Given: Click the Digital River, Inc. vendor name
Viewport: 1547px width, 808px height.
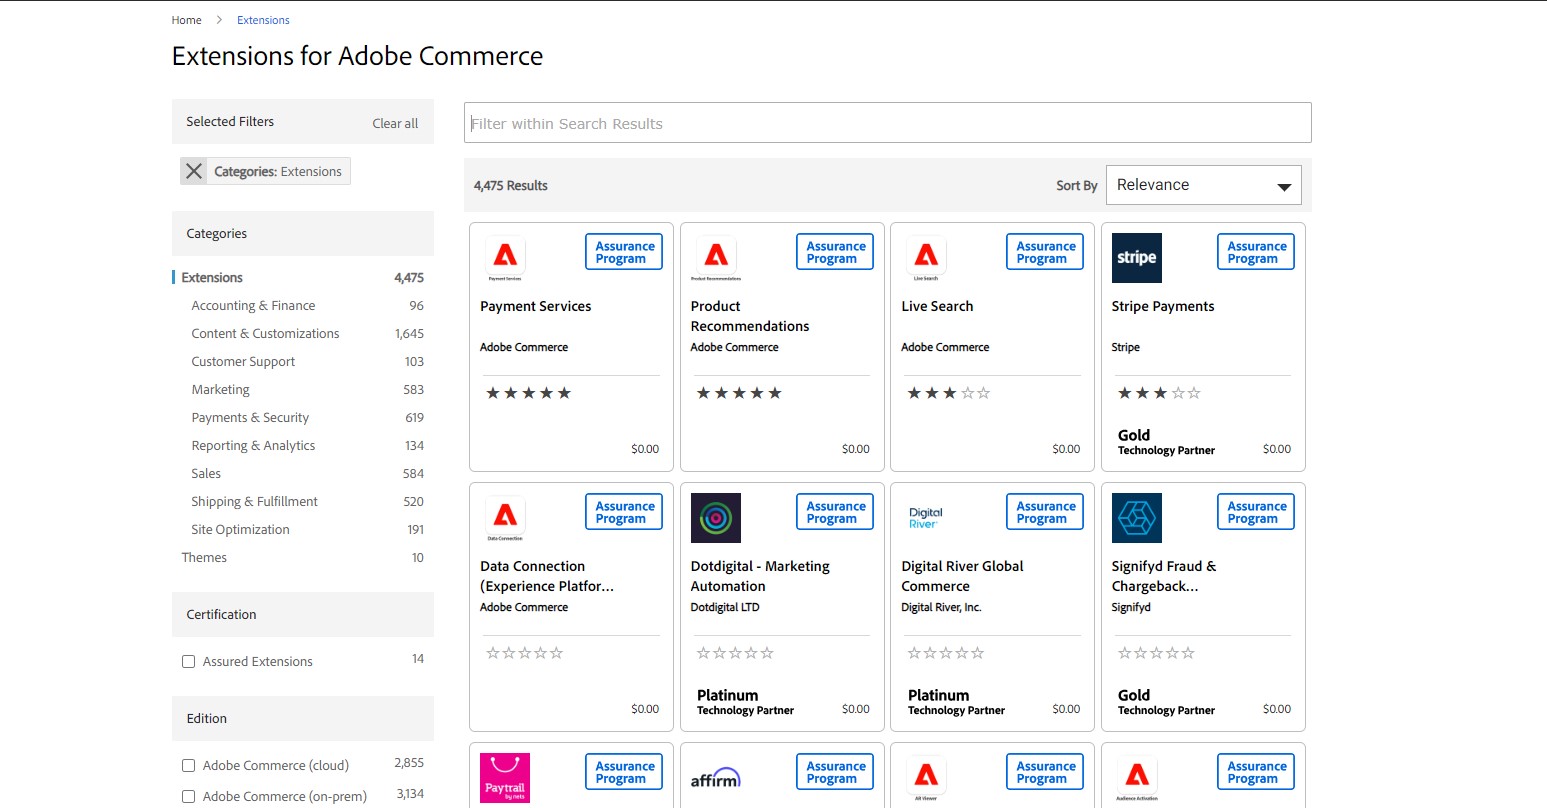Looking at the screenshot, I should pyautogui.click(x=941, y=607).
